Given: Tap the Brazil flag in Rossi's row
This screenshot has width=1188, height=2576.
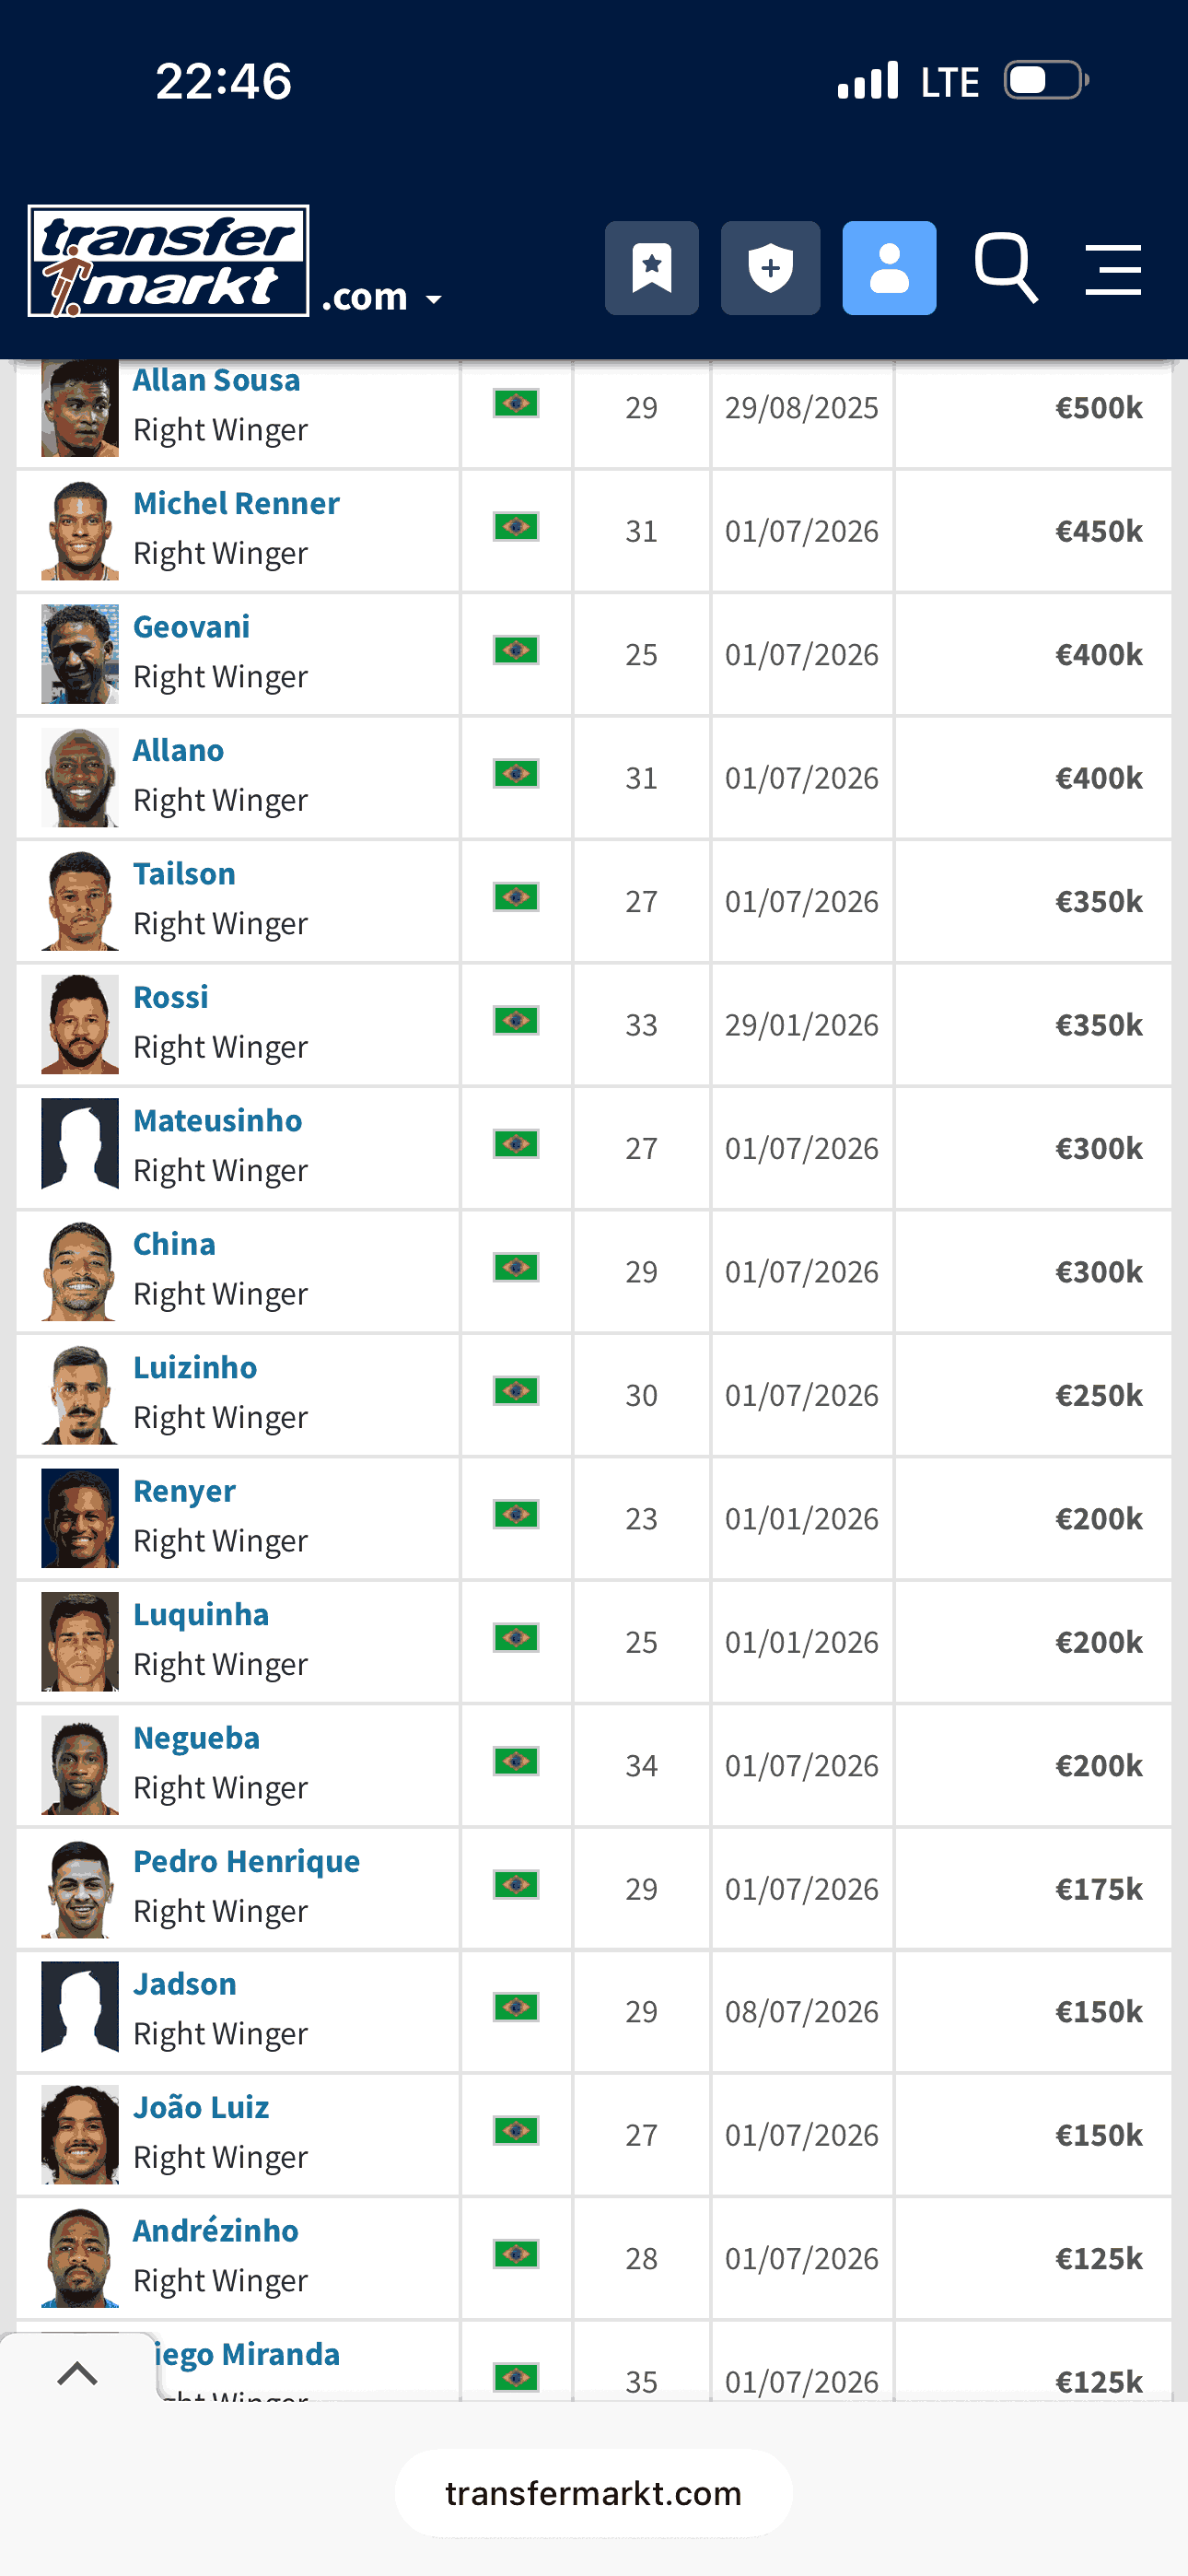Looking at the screenshot, I should click(x=516, y=1021).
